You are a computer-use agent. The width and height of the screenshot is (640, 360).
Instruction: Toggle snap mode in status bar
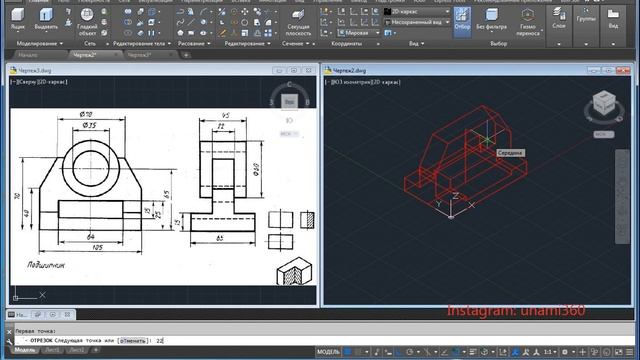pyautogui.click(x=358, y=352)
